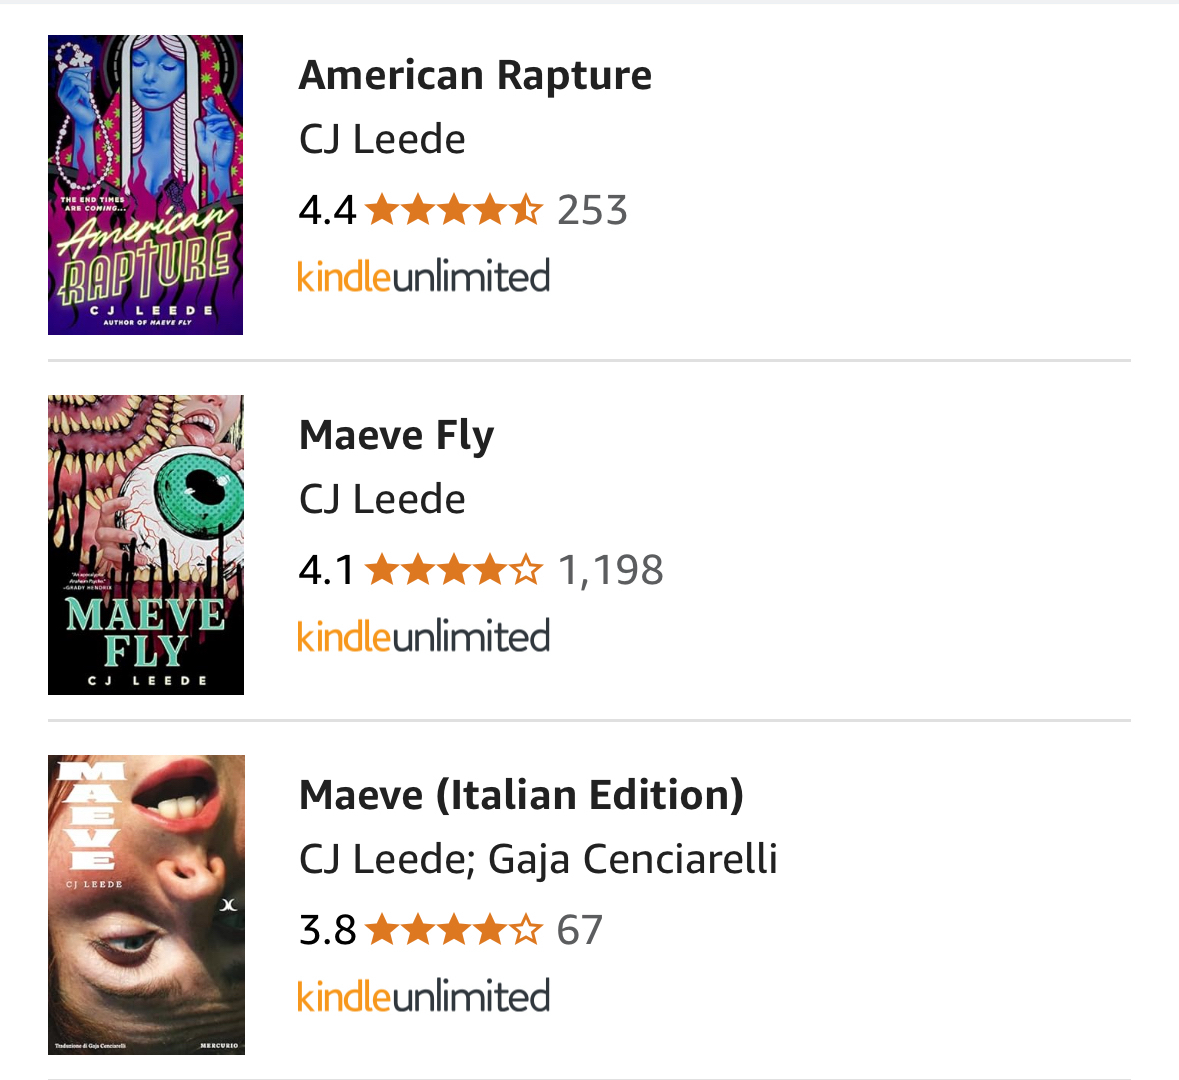Click the 3.8 rating number
The image size is (1179, 1080).
(x=327, y=930)
